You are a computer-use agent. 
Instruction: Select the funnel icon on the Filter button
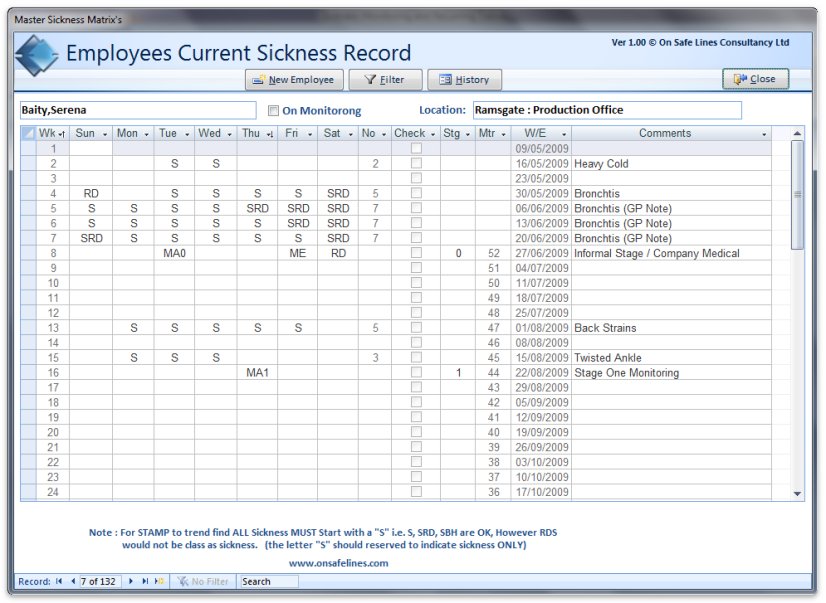pyautogui.click(x=369, y=80)
